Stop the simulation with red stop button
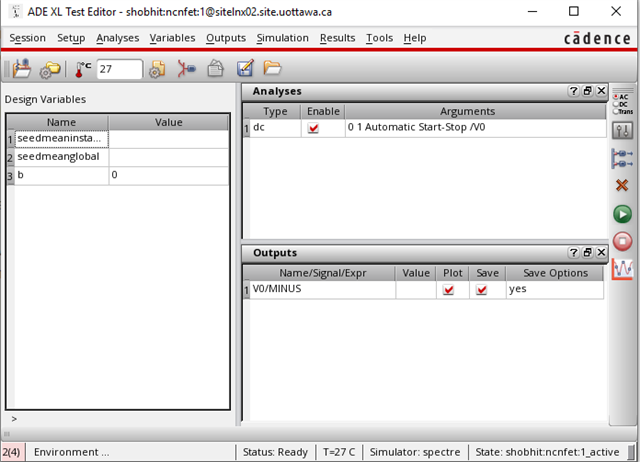This screenshot has width=640, height=462. [622, 241]
